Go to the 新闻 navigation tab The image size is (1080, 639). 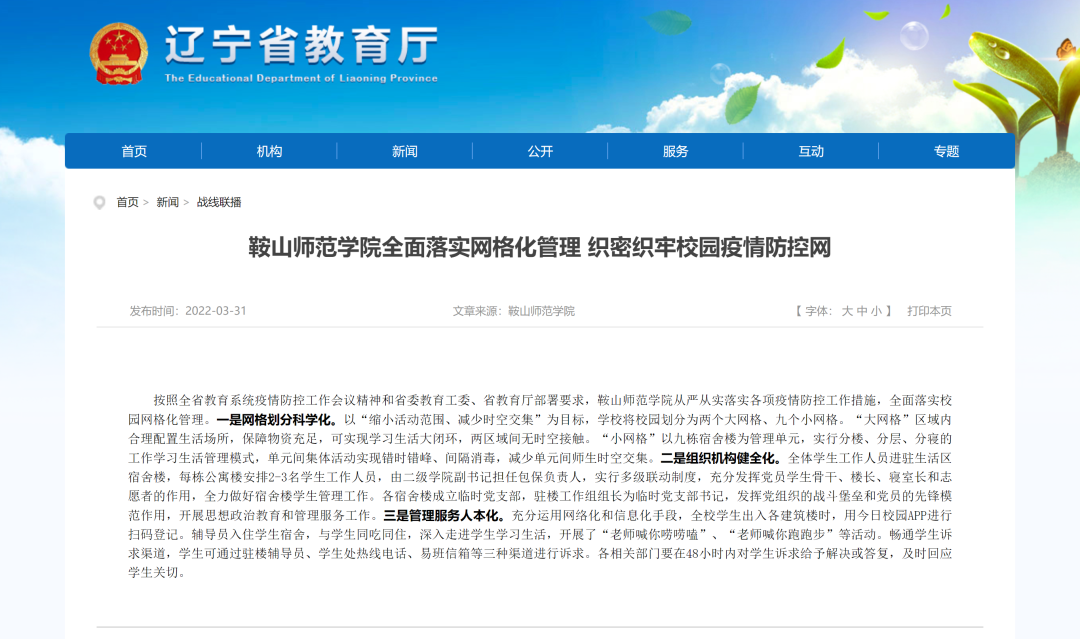point(405,151)
